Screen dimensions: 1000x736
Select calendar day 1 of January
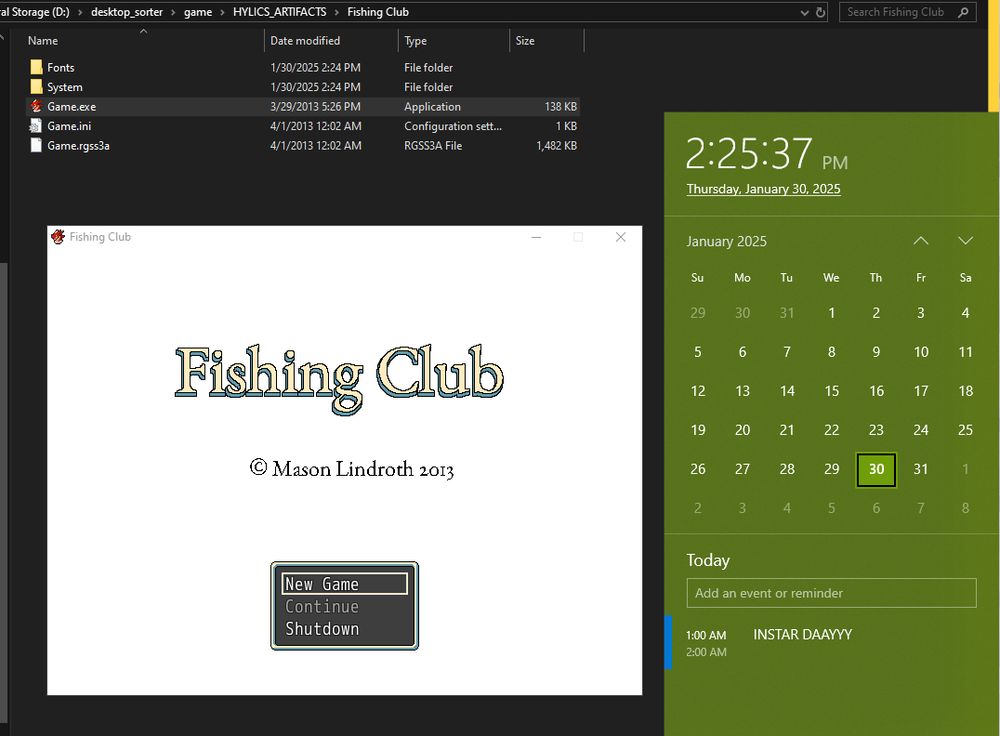832,313
